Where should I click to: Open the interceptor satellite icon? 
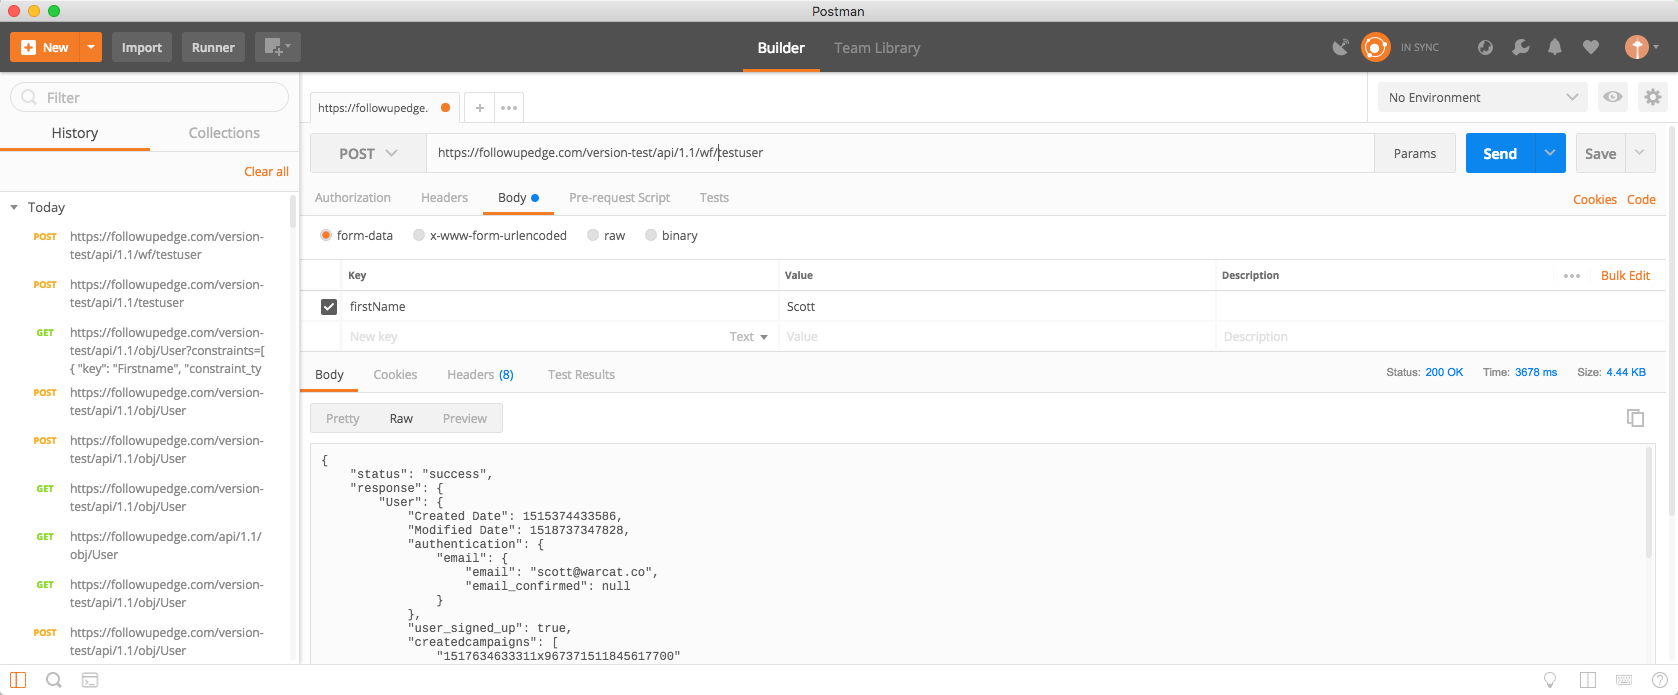(x=1341, y=47)
